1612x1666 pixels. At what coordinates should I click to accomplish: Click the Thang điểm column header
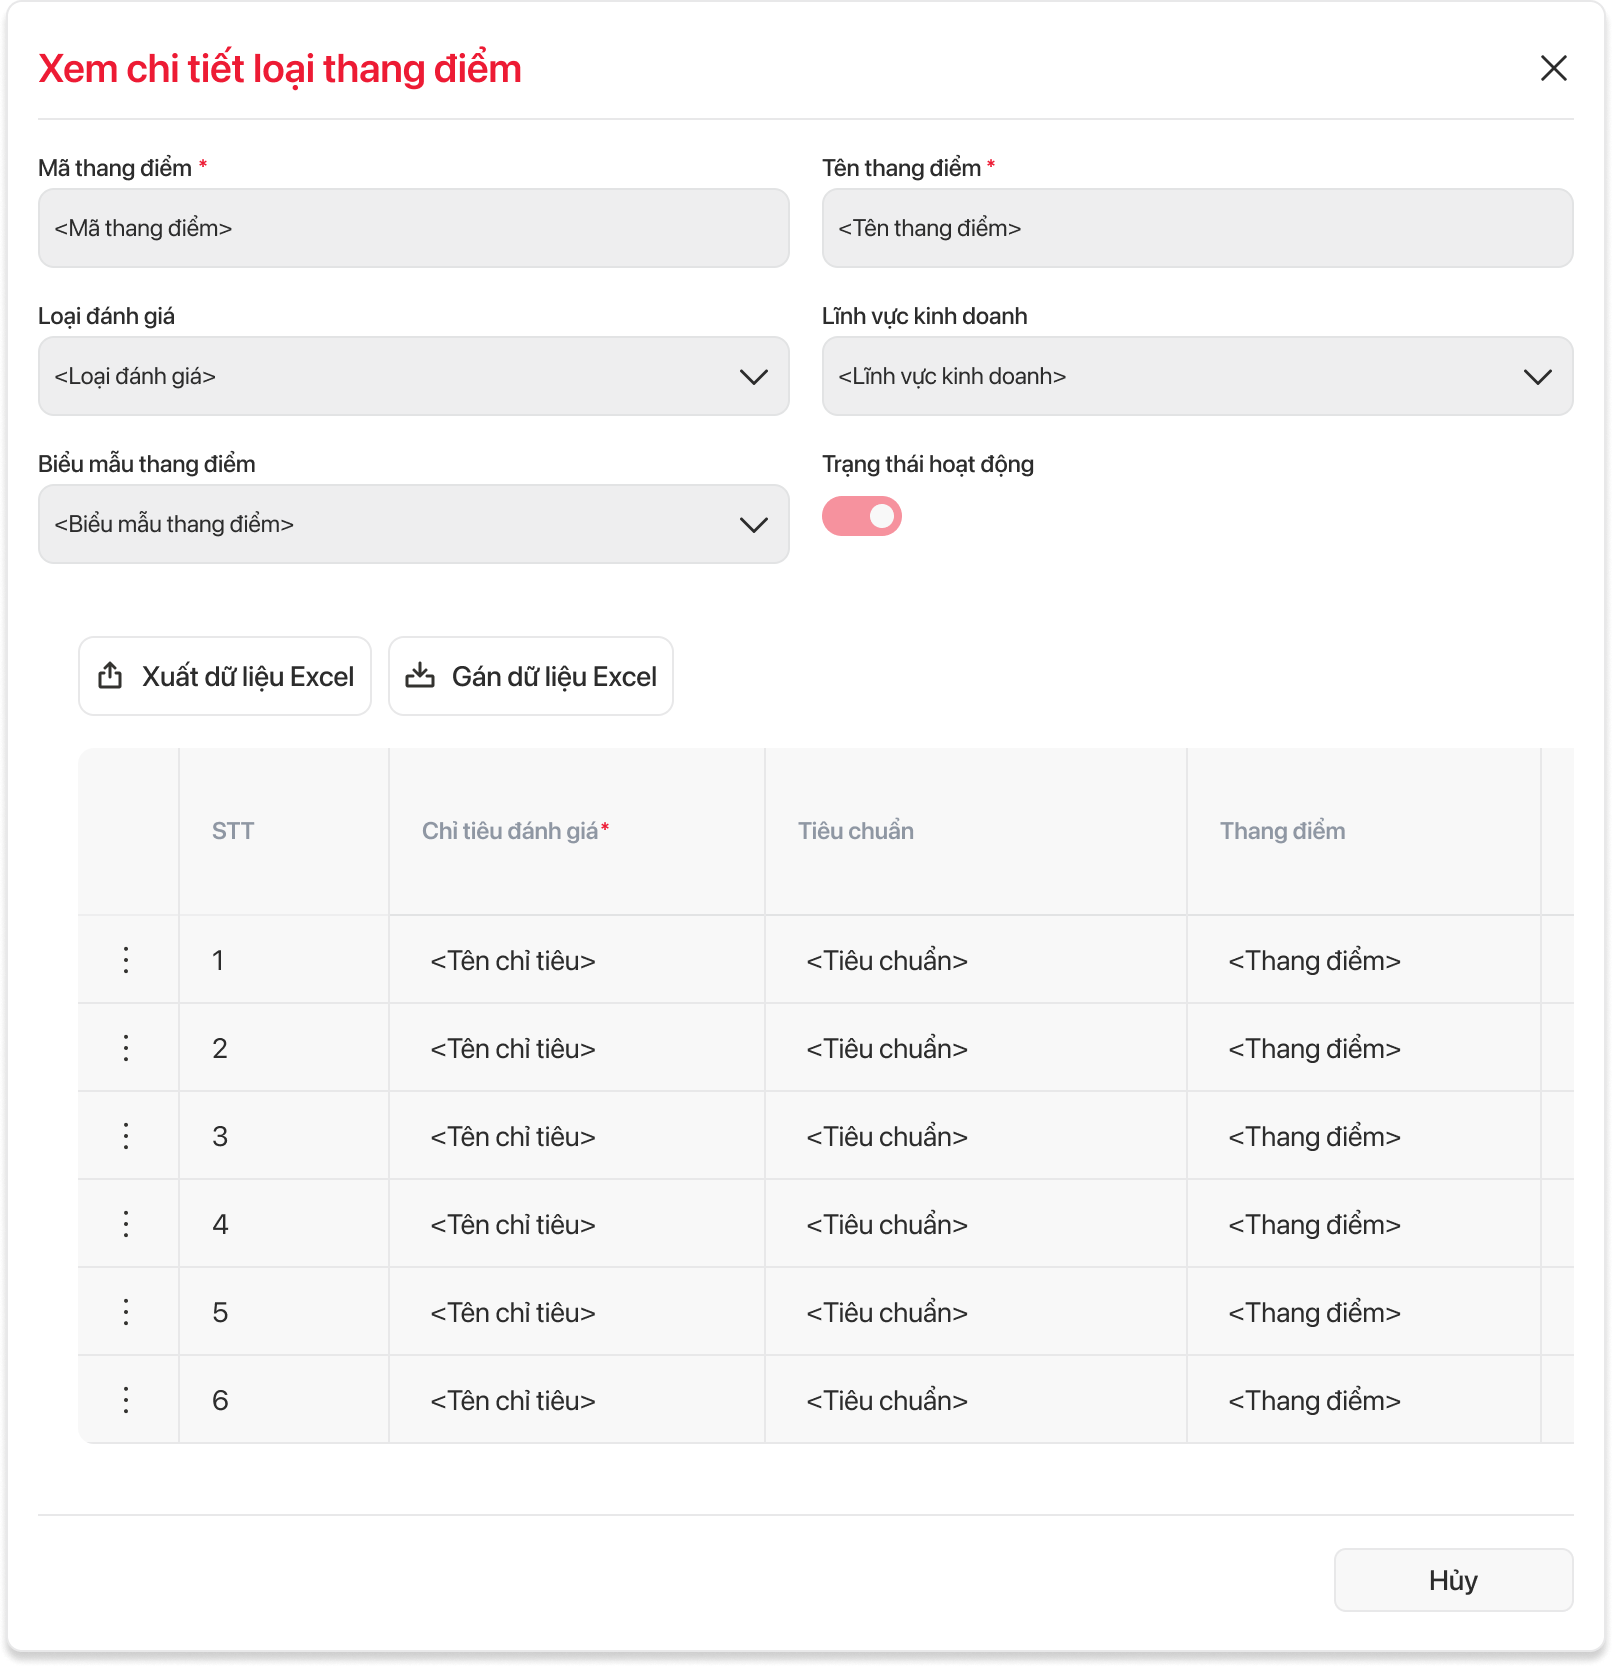click(x=1282, y=831)
